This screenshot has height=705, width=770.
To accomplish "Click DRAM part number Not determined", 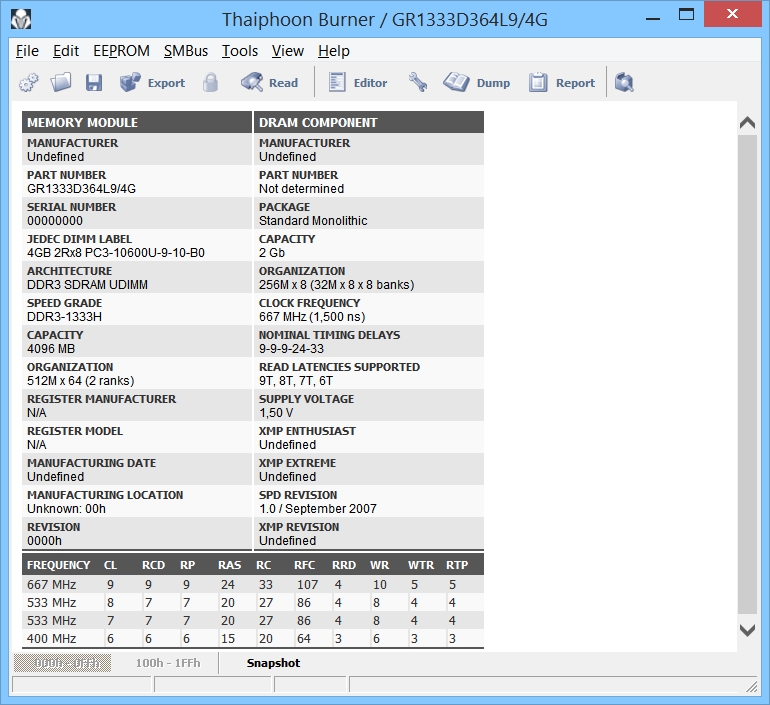I will click(302, 189).
